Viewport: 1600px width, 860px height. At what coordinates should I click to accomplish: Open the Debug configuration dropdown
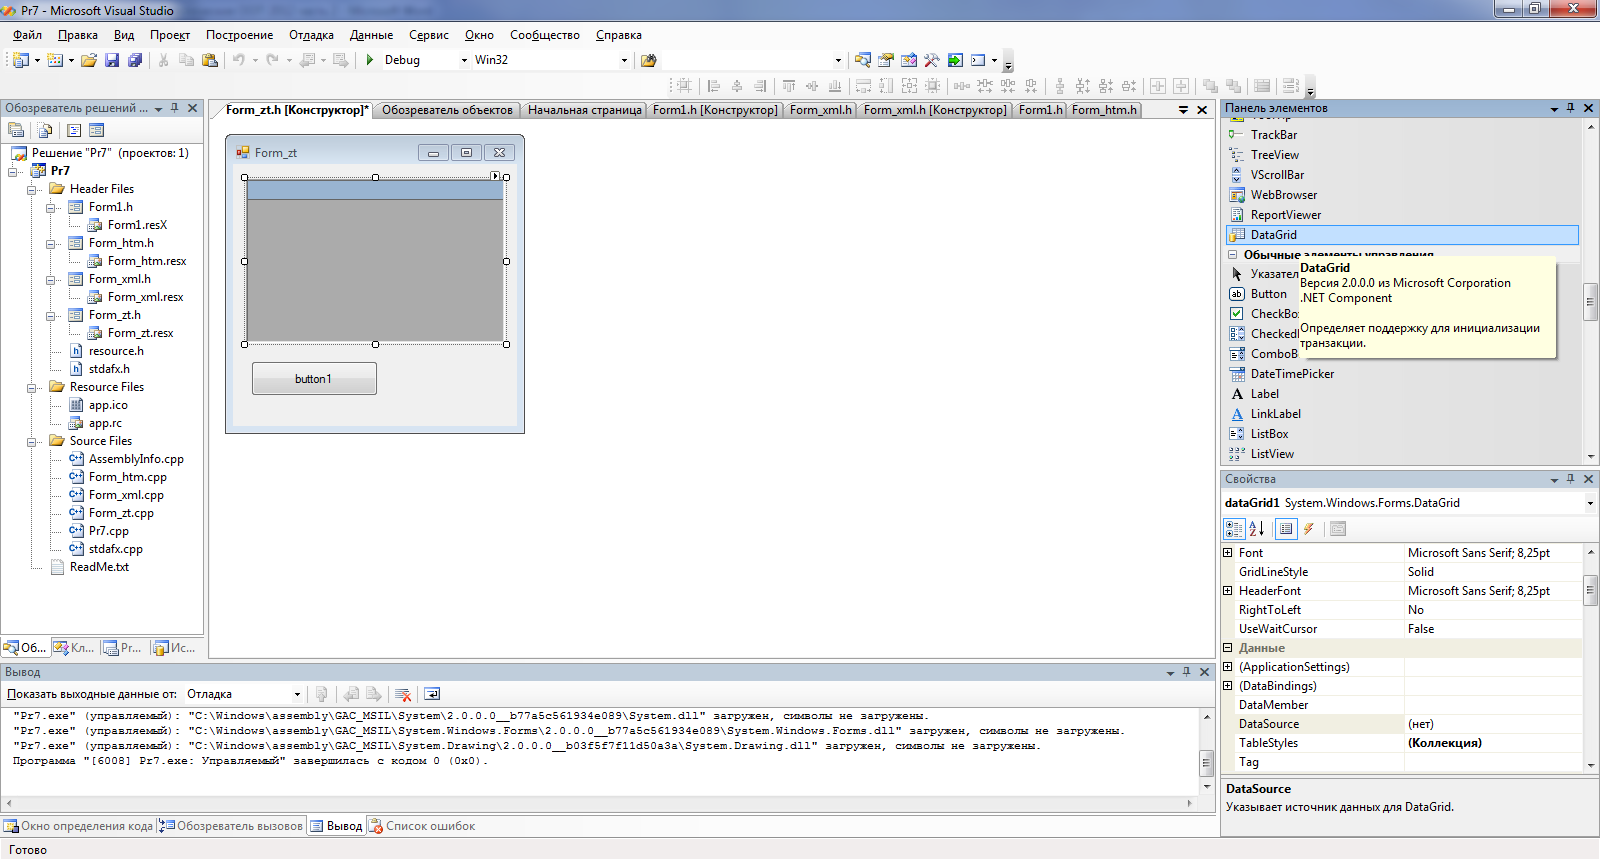pos(464,60)
